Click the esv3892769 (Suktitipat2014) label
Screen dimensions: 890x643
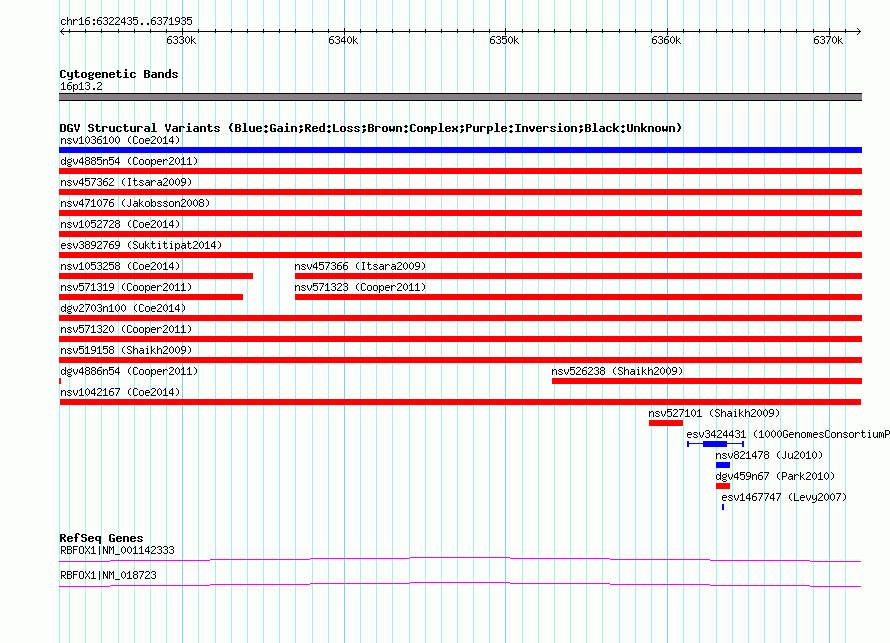[x=141, y=245]
